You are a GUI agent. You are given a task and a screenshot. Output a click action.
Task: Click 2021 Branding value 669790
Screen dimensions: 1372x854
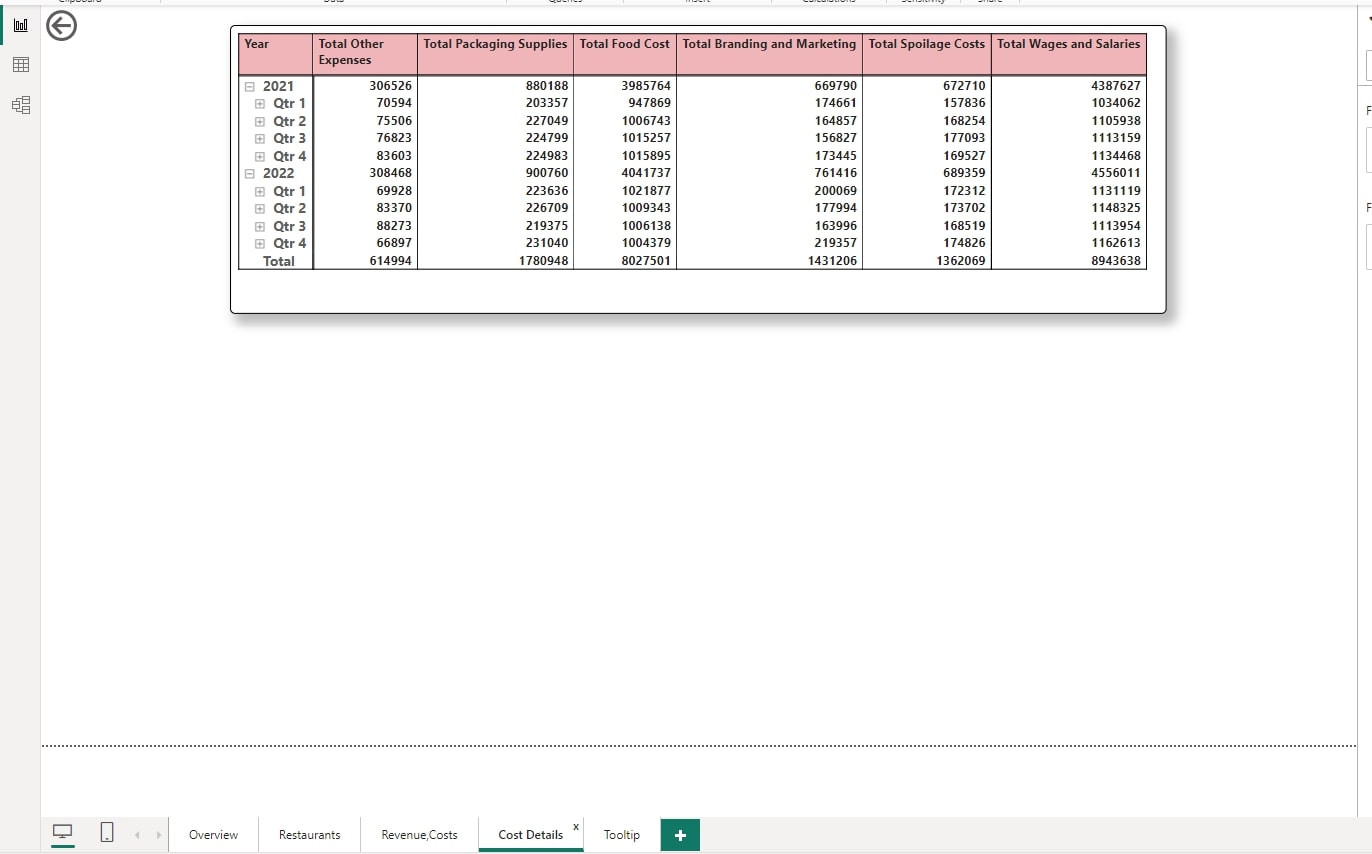coord(836,86)
